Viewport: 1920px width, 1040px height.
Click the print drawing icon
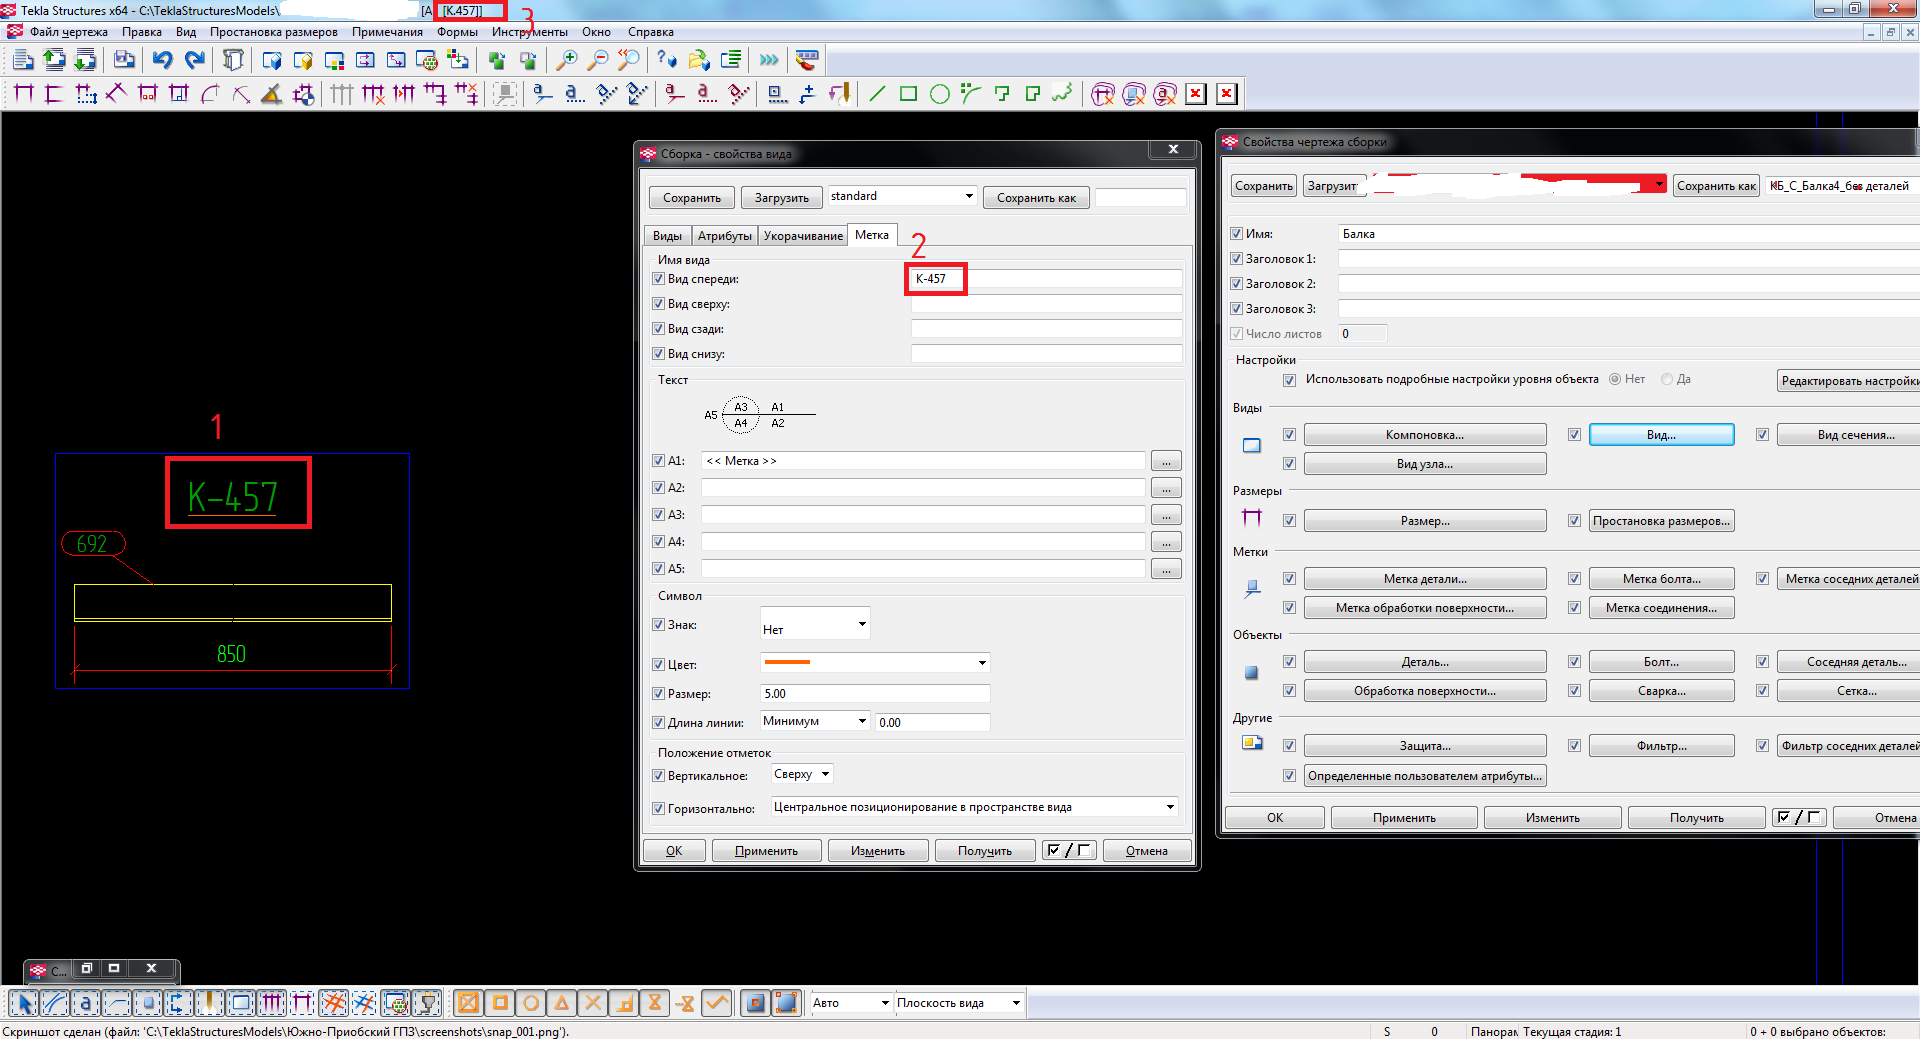[x=123, y=60]
